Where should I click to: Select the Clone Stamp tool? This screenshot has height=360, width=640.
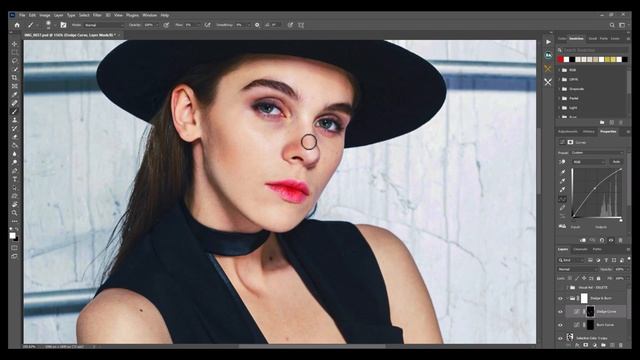(x=15, y=120)
